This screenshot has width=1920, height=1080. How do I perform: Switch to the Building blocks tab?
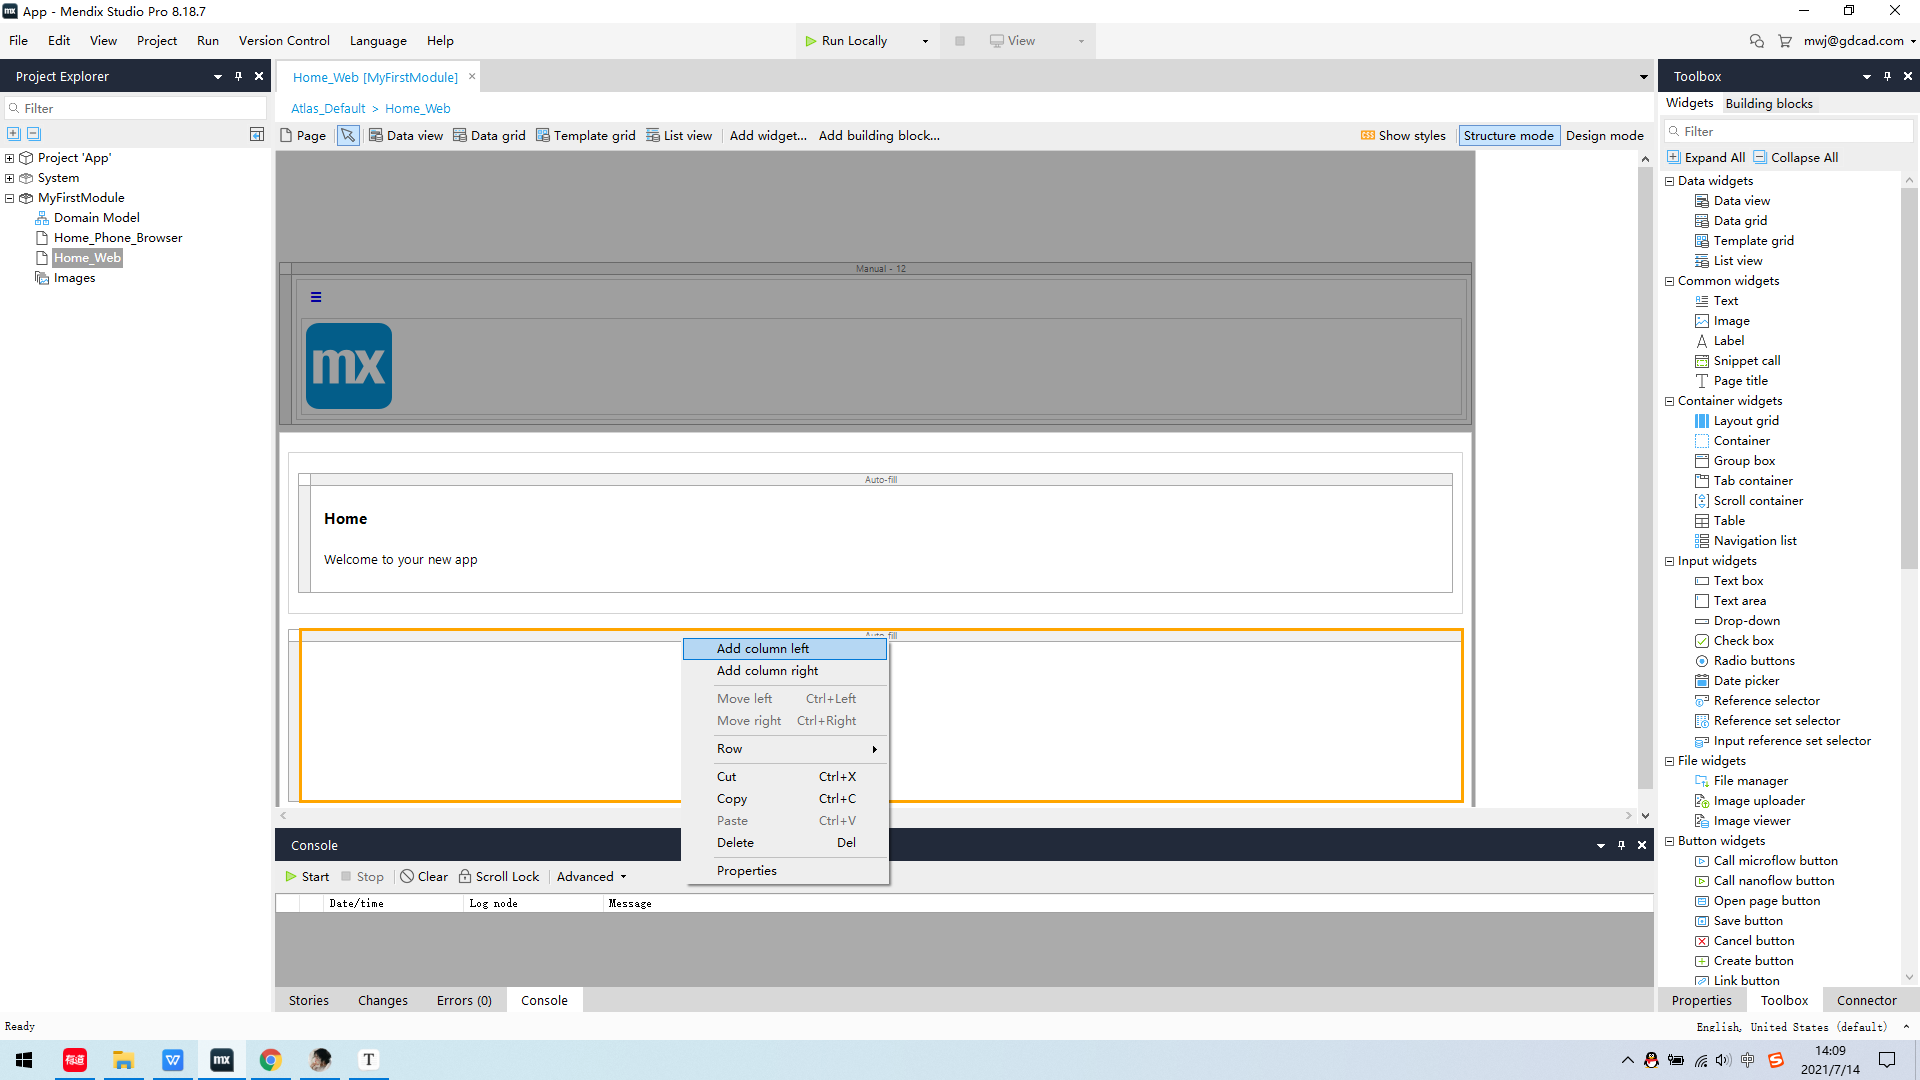(x=1768, y=104)
